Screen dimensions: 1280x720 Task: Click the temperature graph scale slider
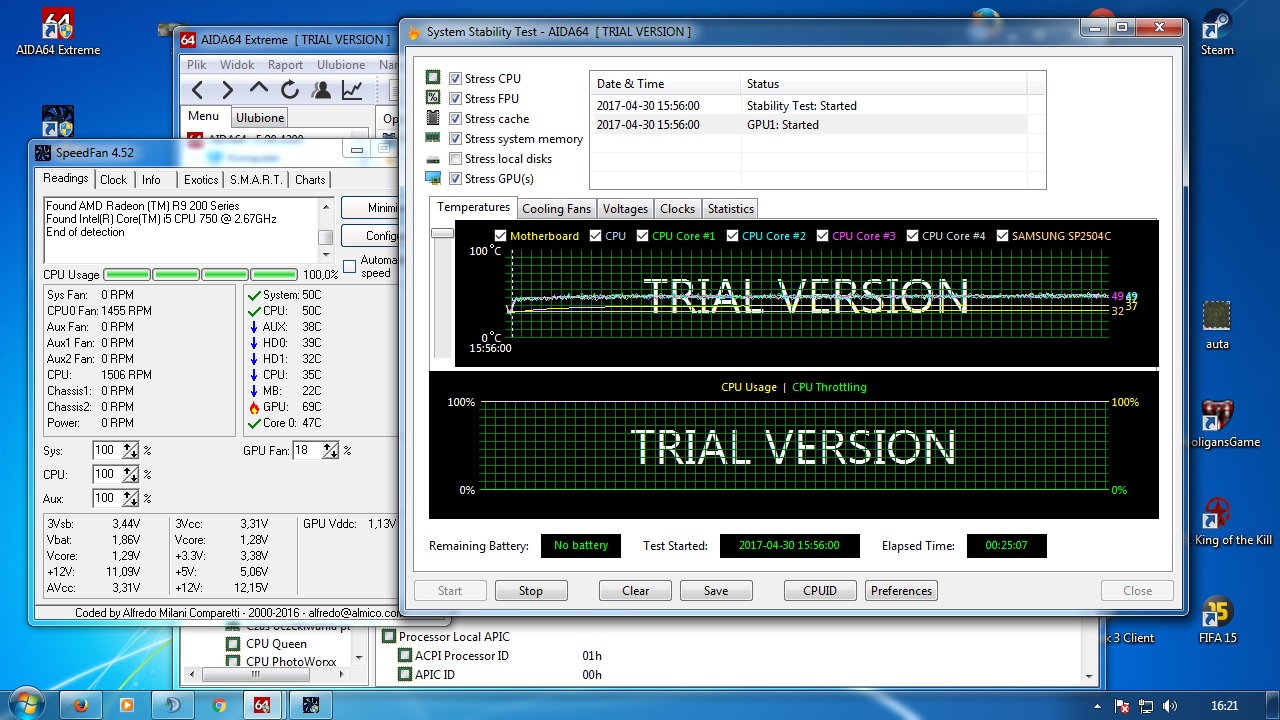442,233
